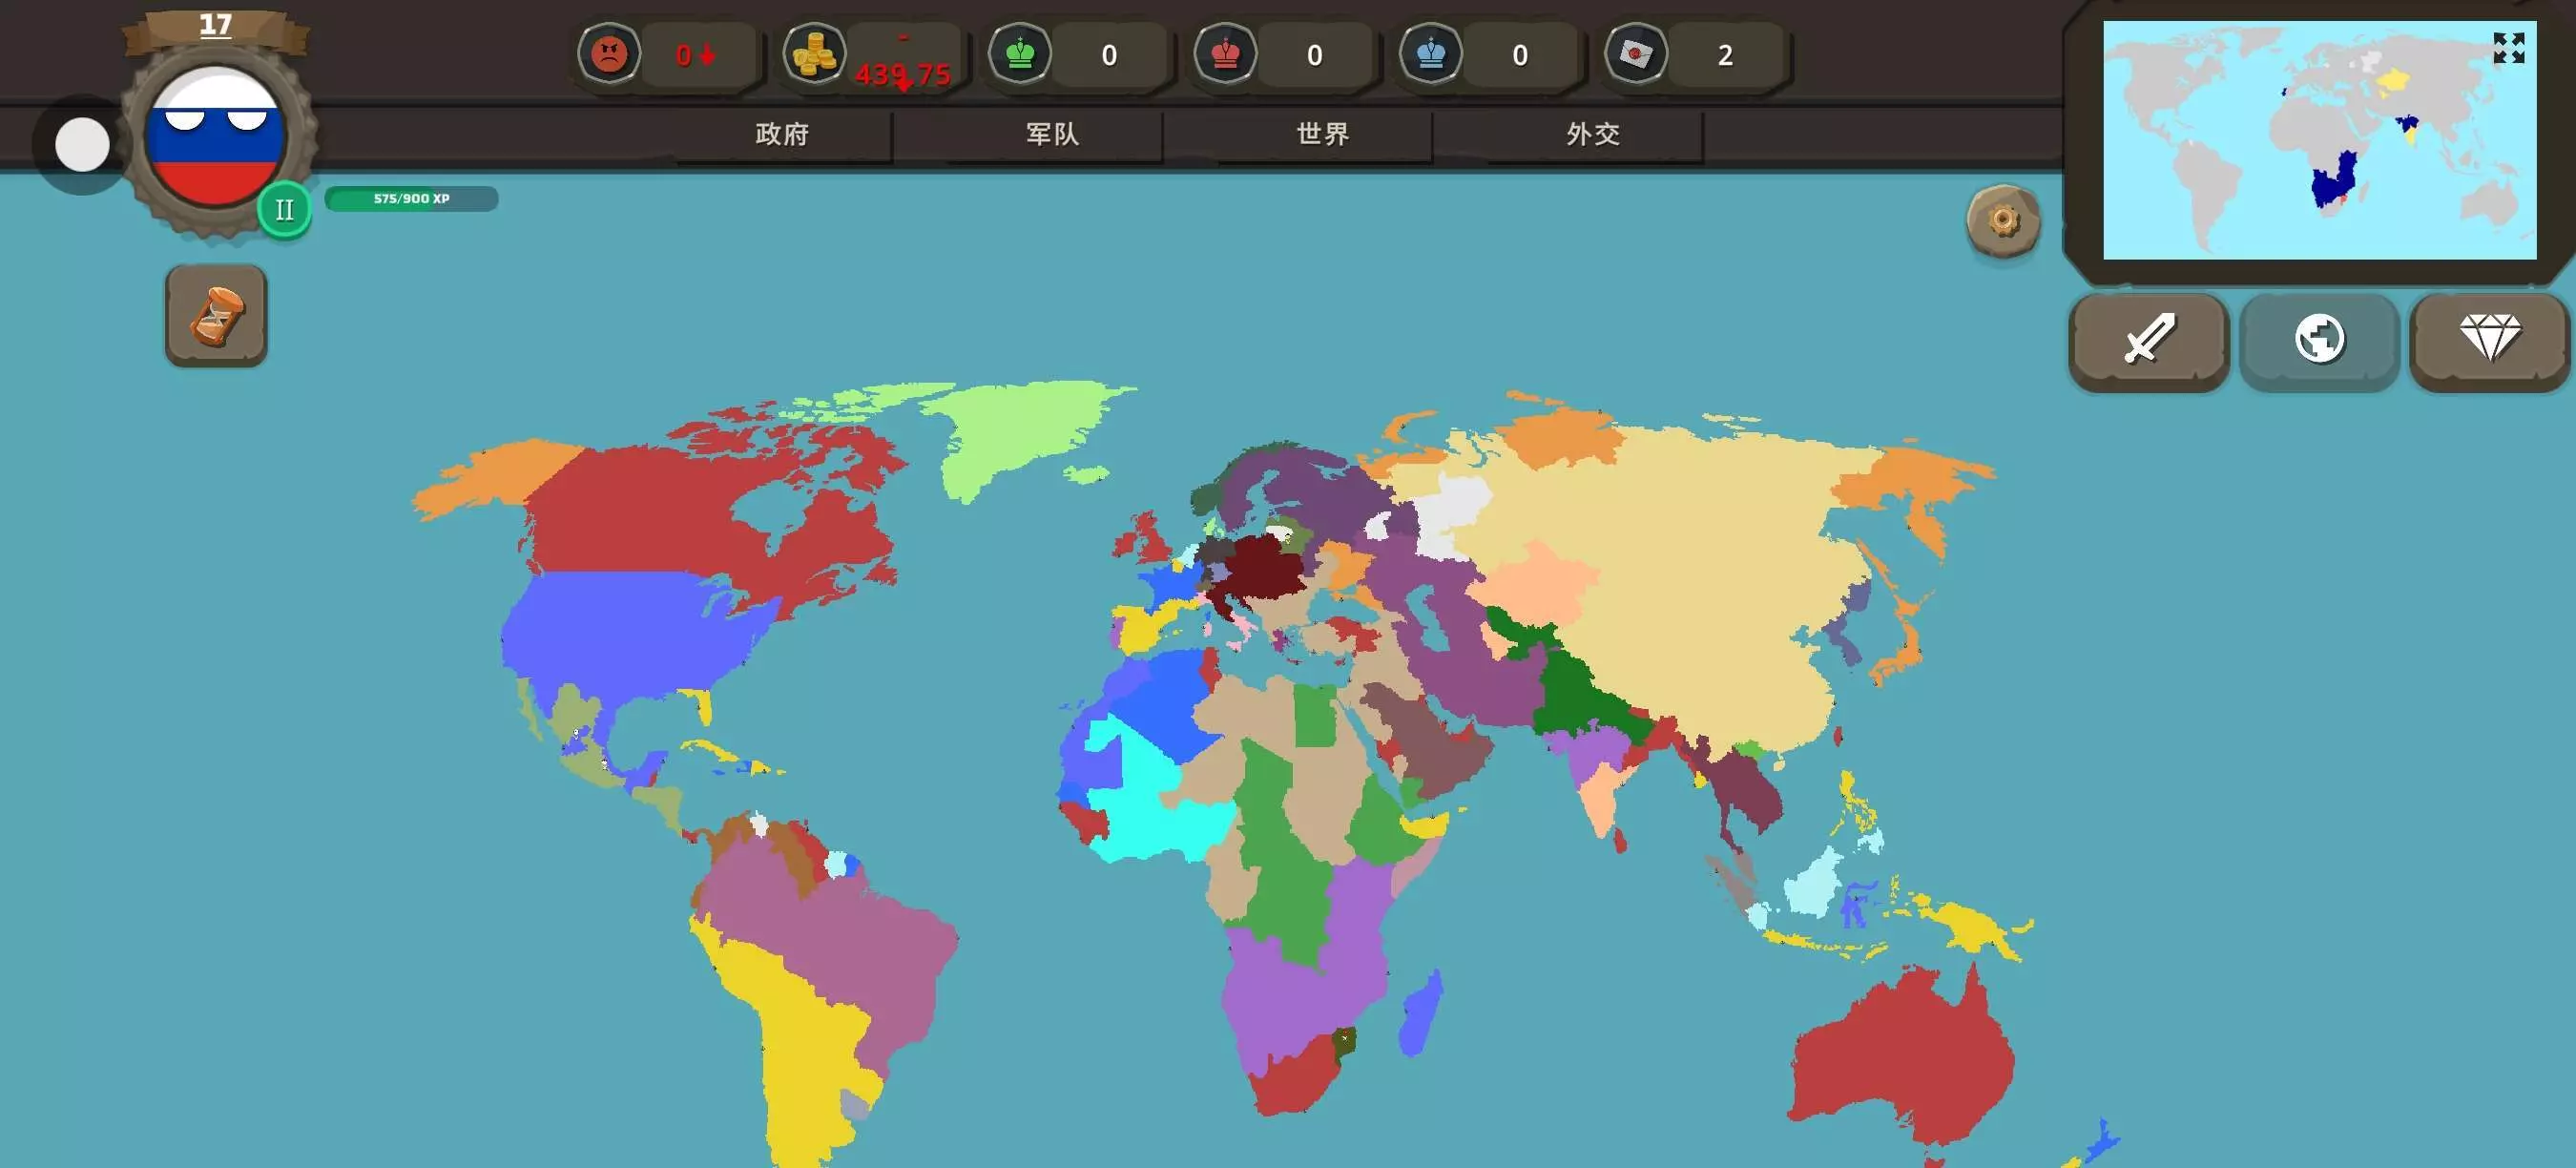Open the 军队 army tab
The width and height of the screenshot is (2576, 1168).
pyautogui.click(x=1052, y=134)
